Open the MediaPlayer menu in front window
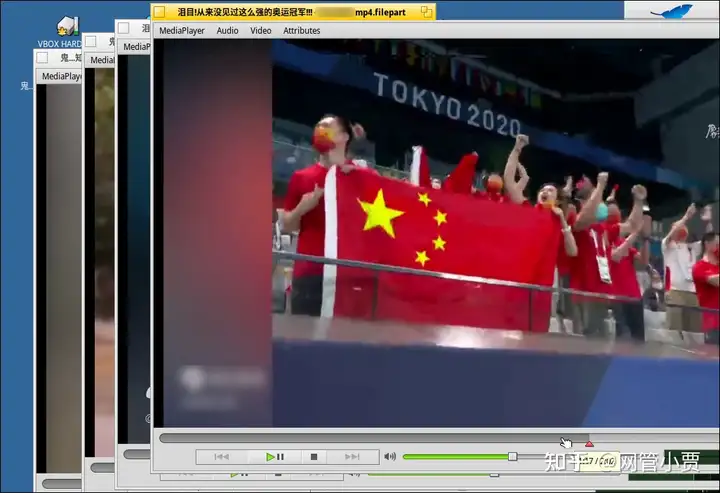This screenshot has width=720, height=493. tap(182, 30)
